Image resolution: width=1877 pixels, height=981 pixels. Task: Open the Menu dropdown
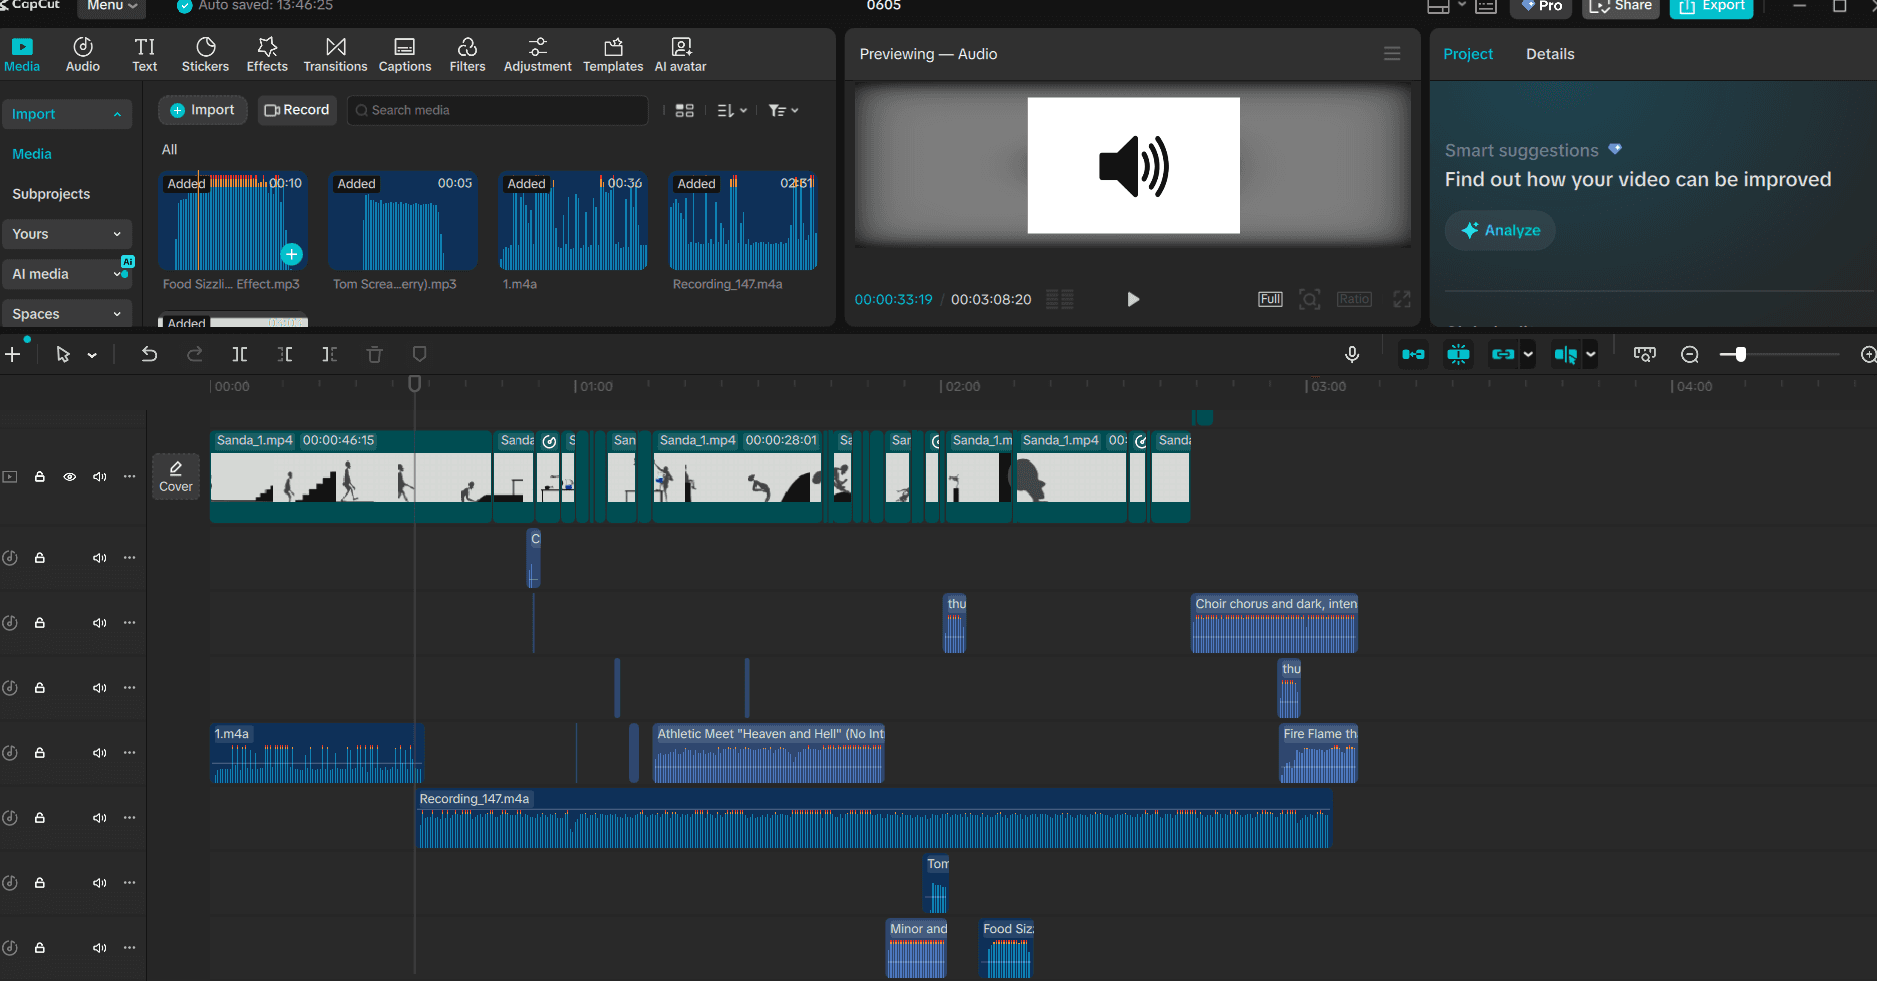(x=112, y=6)
